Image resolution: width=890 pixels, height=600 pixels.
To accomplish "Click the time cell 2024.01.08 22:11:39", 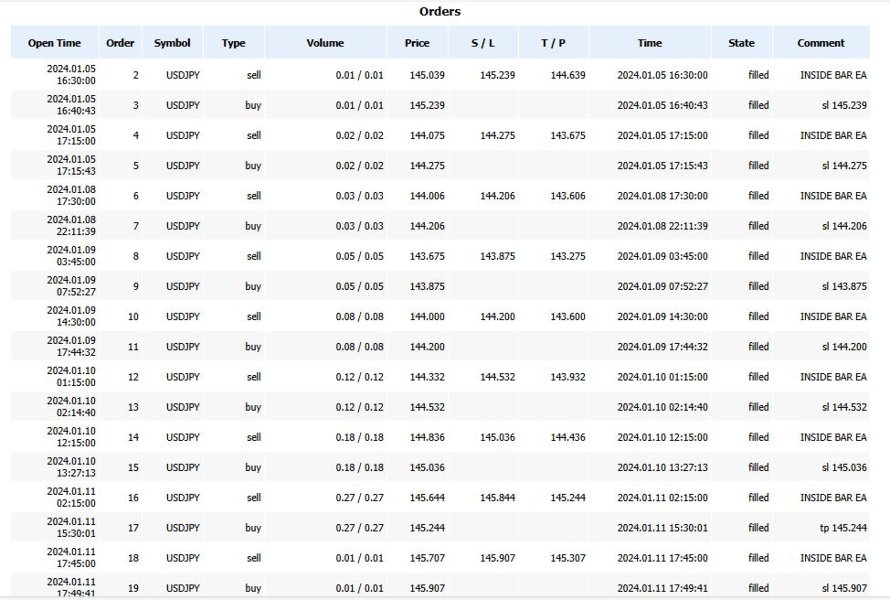I will pos(662,226).
